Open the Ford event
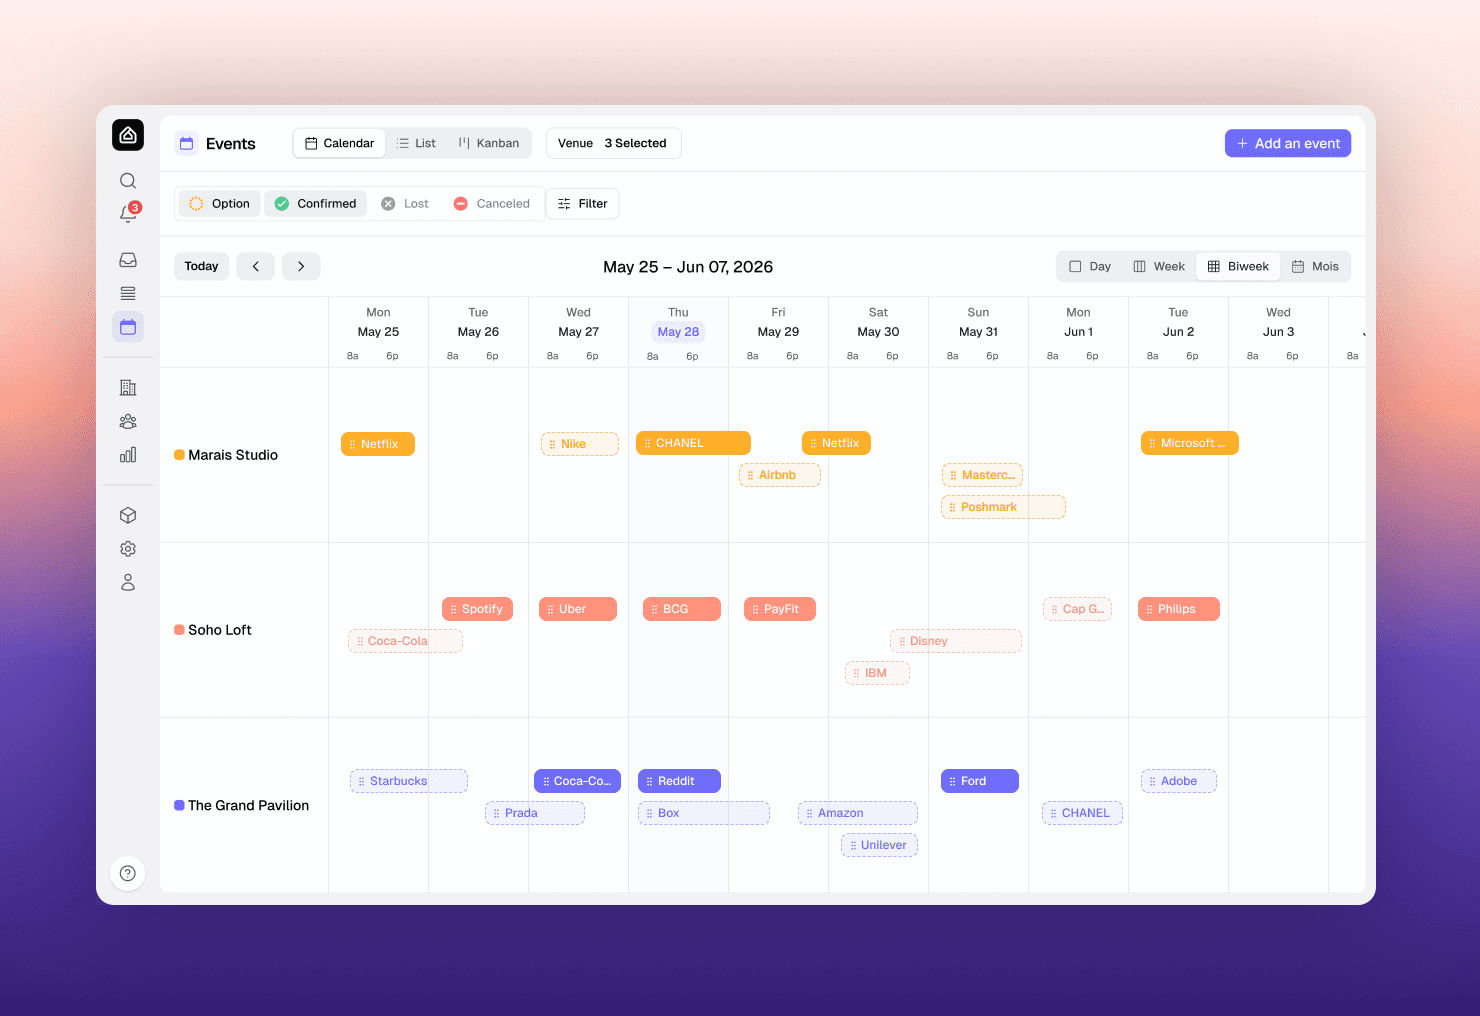This screenshot has height=1016, width=1480. 980,781
